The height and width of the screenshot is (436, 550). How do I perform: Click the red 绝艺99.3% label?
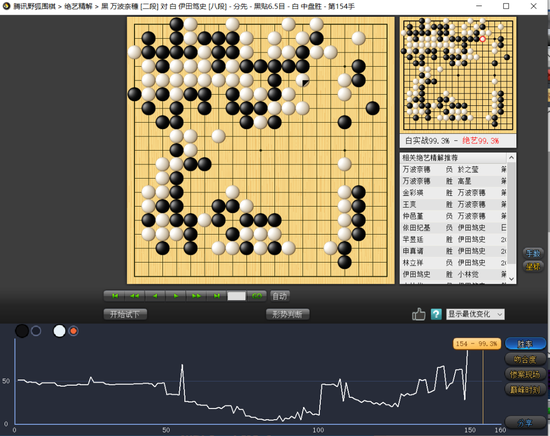click(x=481, y=141)
